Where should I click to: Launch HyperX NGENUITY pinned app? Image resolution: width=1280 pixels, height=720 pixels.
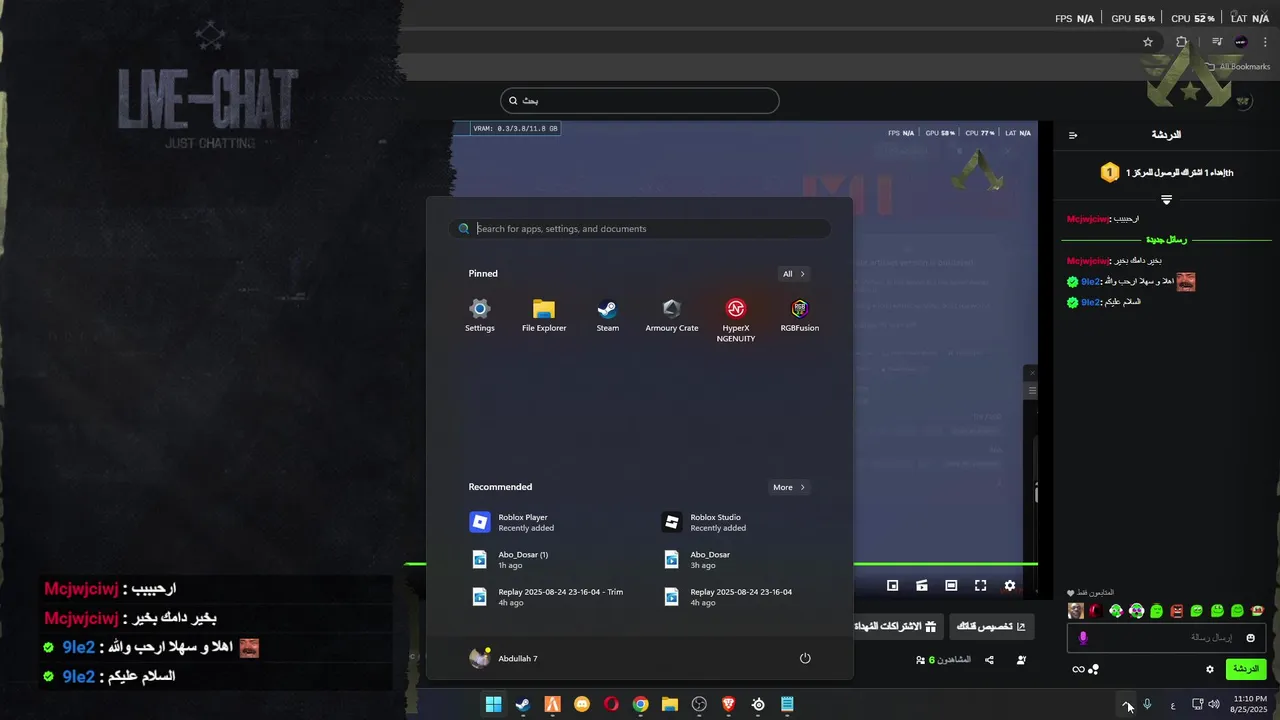click(736, 320)
